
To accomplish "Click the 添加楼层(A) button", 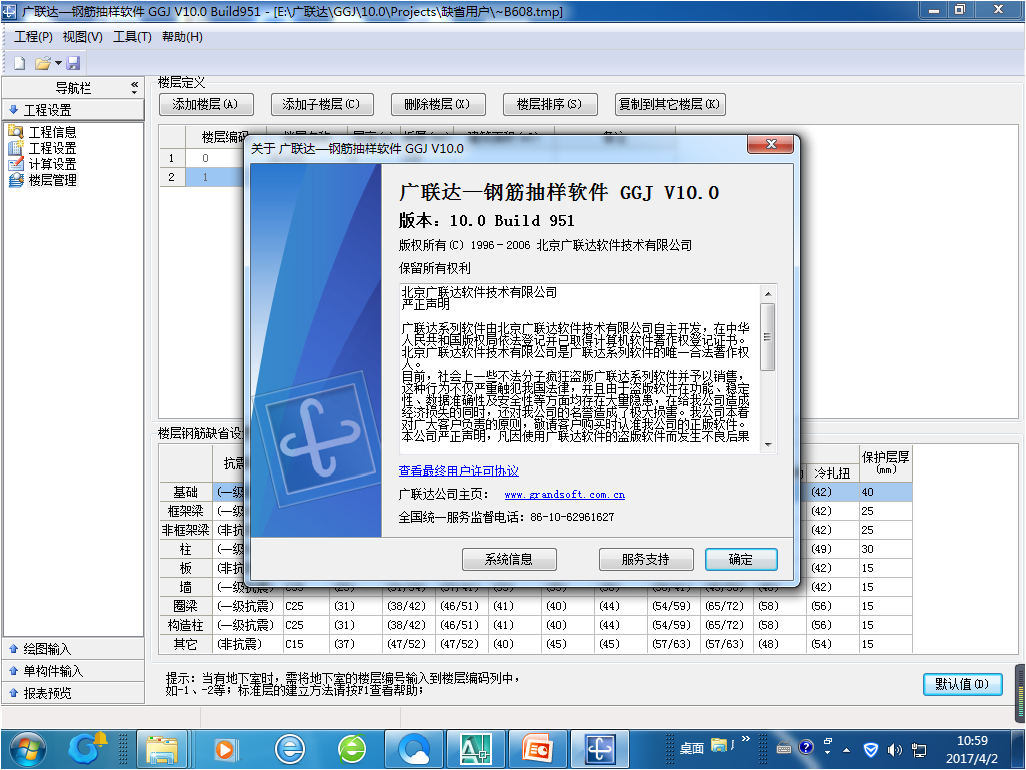I will (205, 104).
